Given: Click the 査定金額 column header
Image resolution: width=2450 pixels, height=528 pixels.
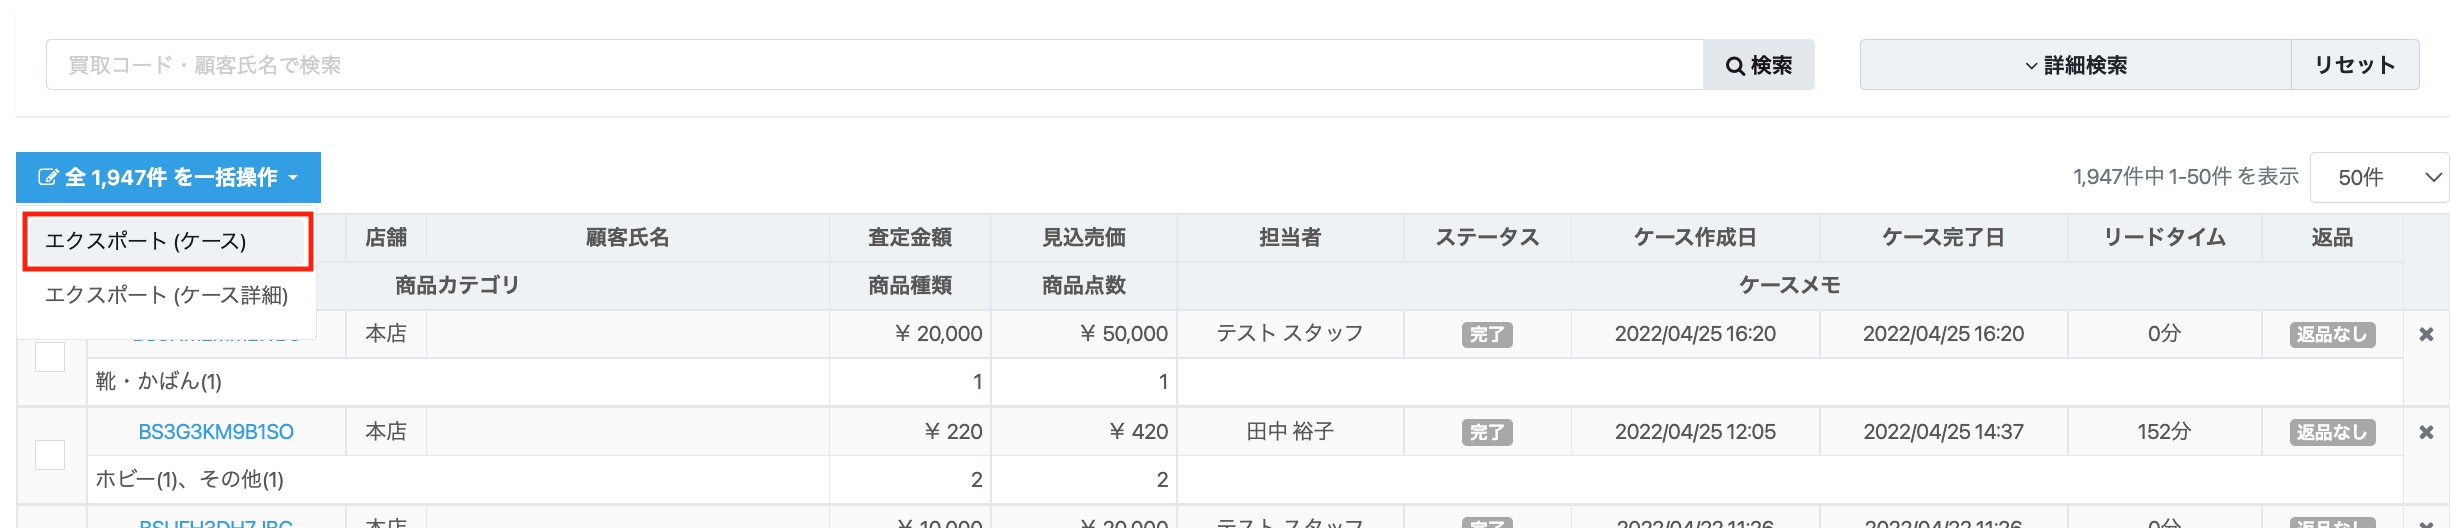Looking at the screenshot, I should [x=910, y=238].
